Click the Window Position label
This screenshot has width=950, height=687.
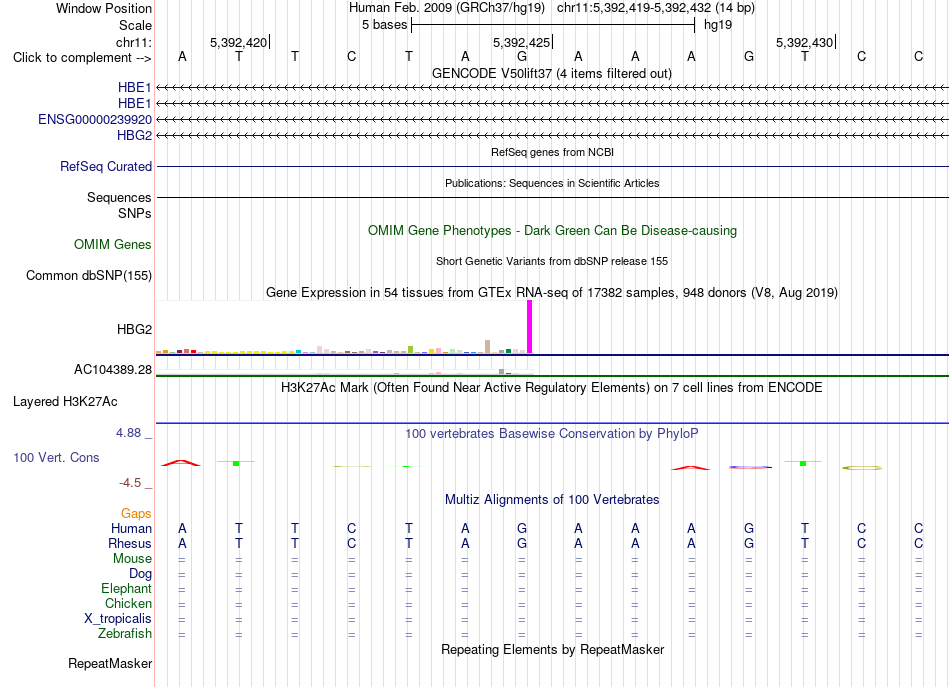pos(104,8)
